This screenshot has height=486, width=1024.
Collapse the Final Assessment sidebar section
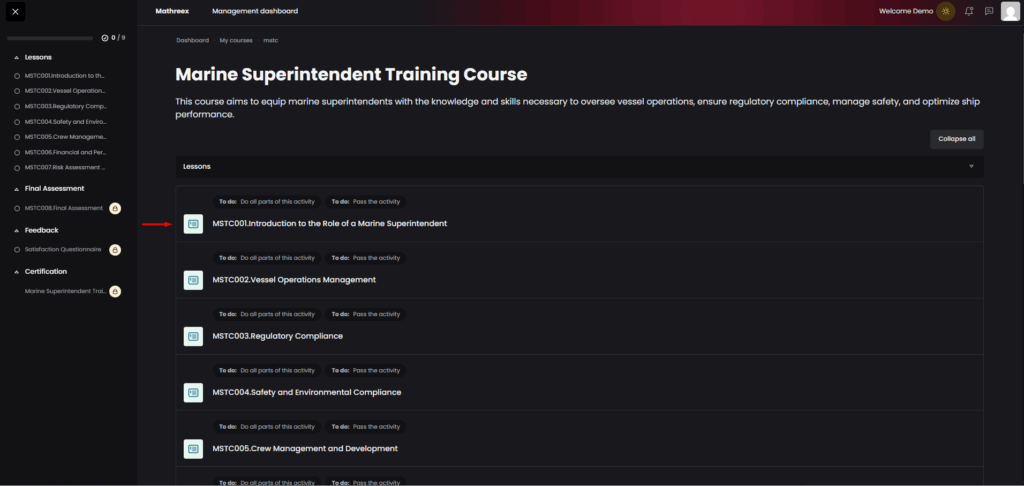pyautogui.click(x=17, y=188)
